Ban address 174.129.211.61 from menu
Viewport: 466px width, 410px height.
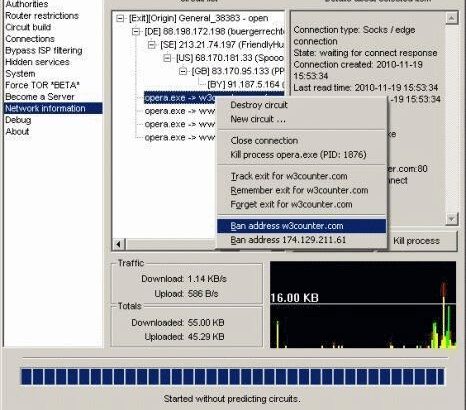pos(288,240)
